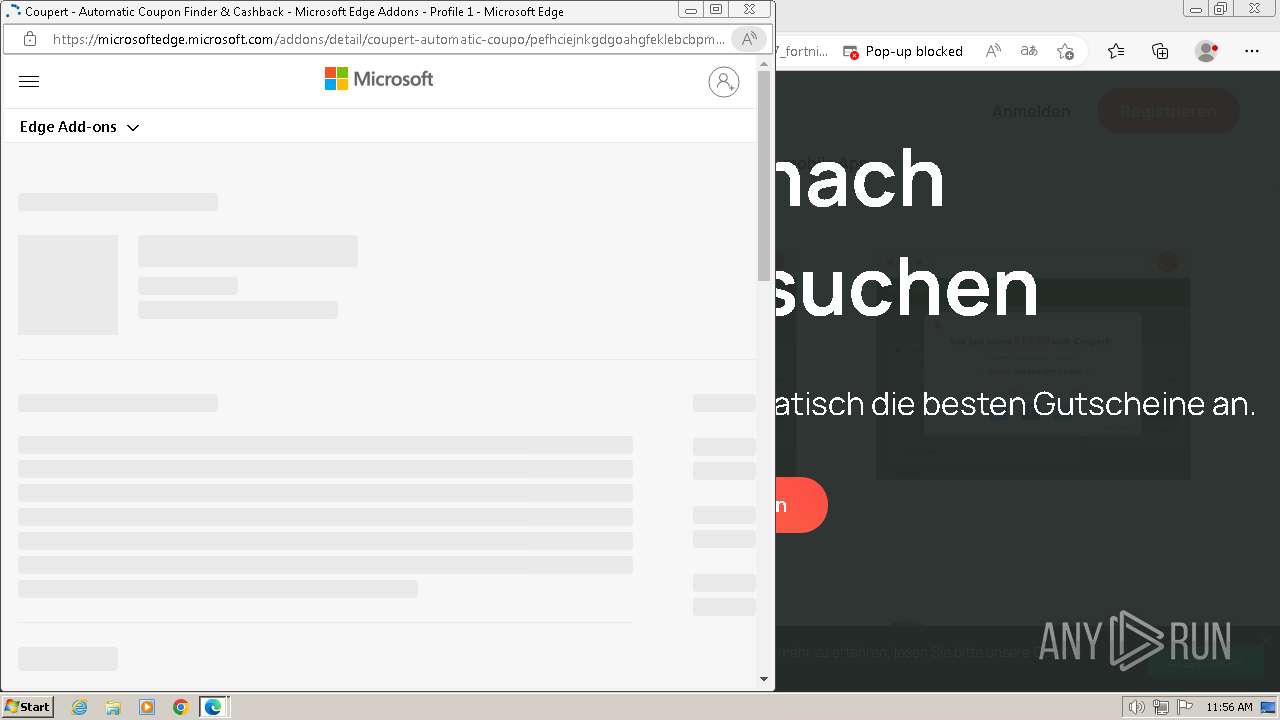Click the Registrieren button
The image size is (1280, 720).
coord(1168,111)
